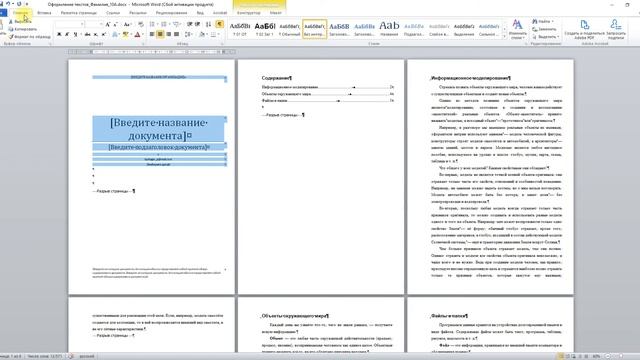Apply the Выделение style from the gallery
This screenshot has width=640, height=360.
pos(464,29)
